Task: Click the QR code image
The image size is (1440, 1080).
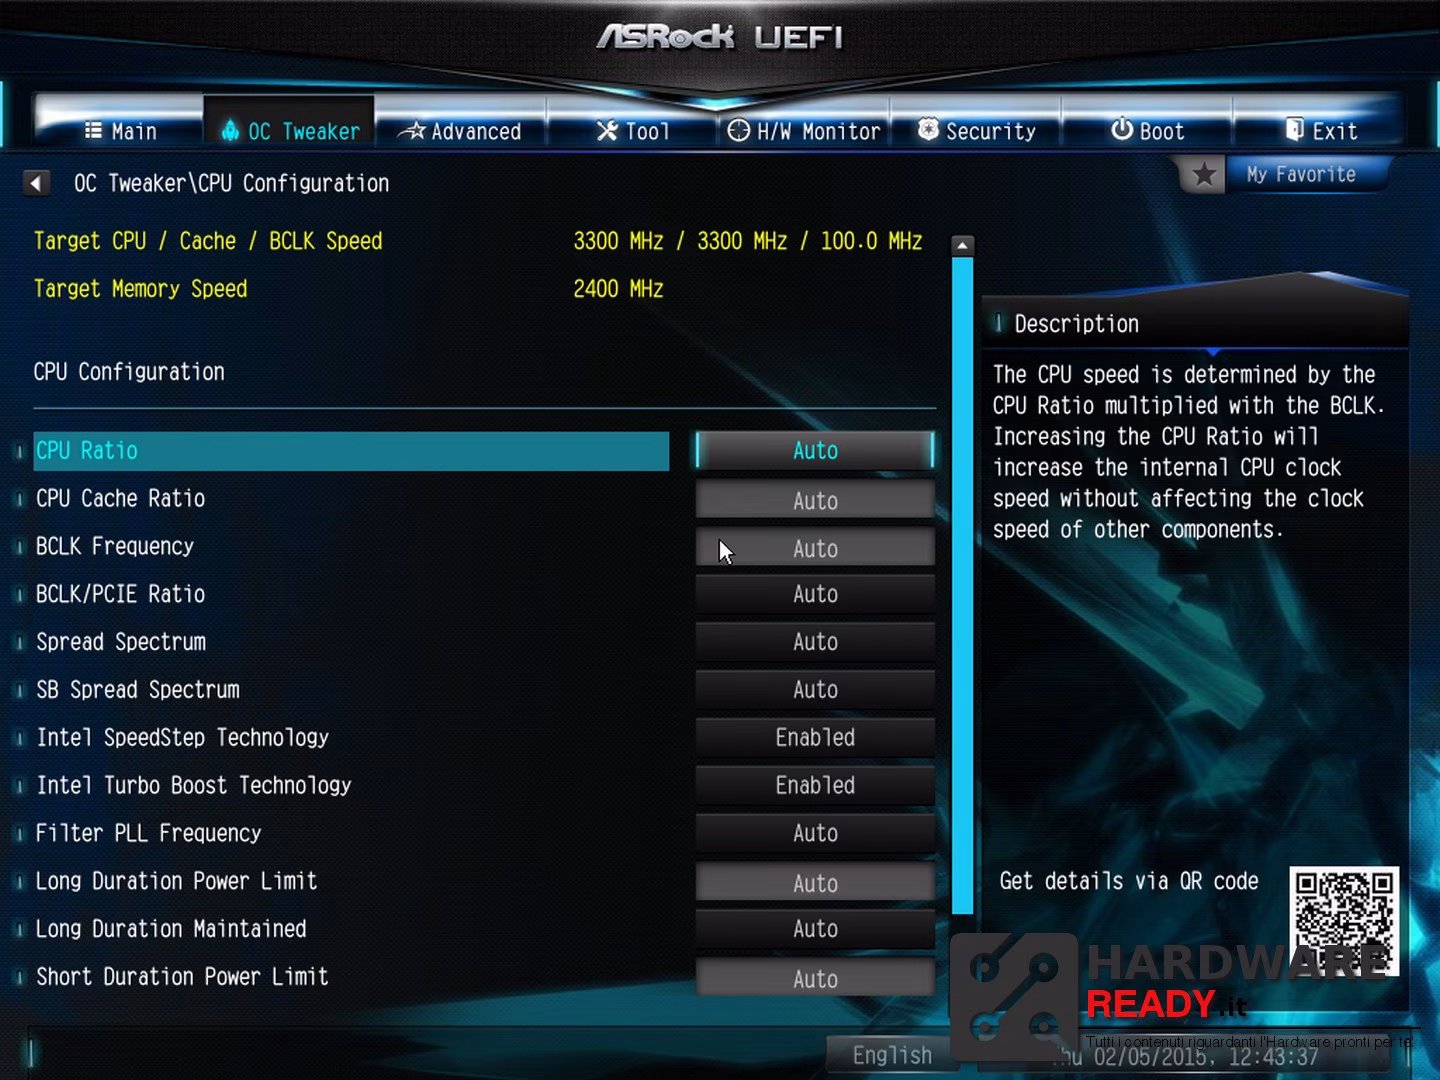Action: pos(1344,922)
